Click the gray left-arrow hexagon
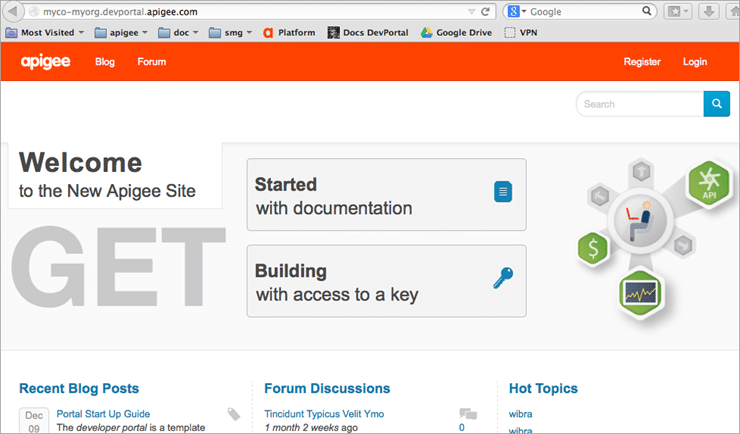Image resolution: width=740 pixels, height=434 pixels. click(600, 195)
